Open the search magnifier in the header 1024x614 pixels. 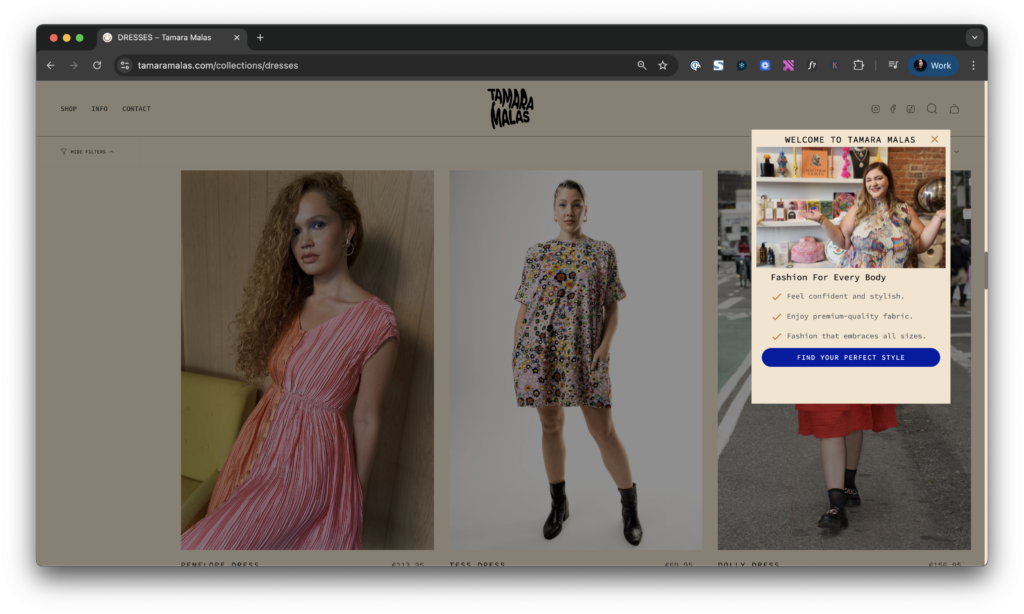[x=931, y=109]
